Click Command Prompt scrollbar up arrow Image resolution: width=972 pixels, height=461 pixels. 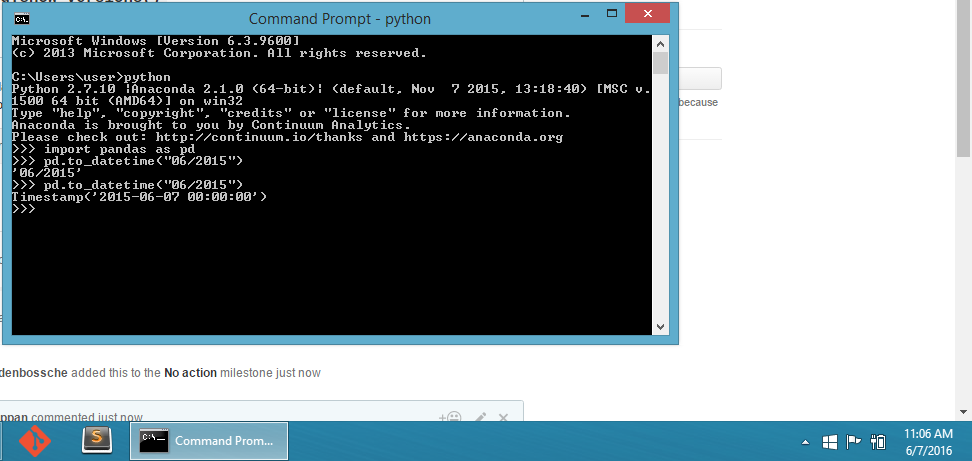pyautogui.click(x=660, y=44)
